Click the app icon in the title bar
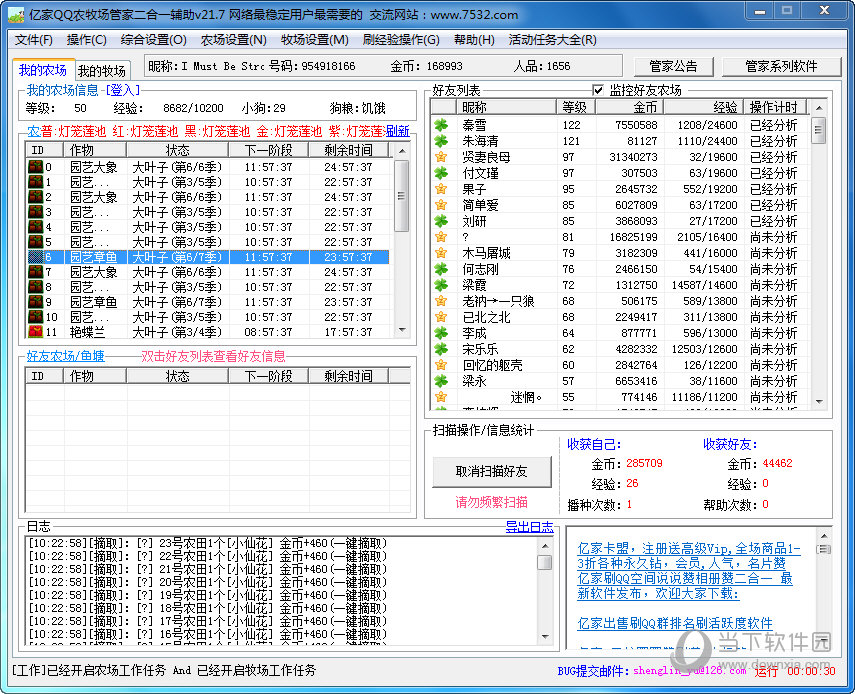855x694 pixels. 16,14
